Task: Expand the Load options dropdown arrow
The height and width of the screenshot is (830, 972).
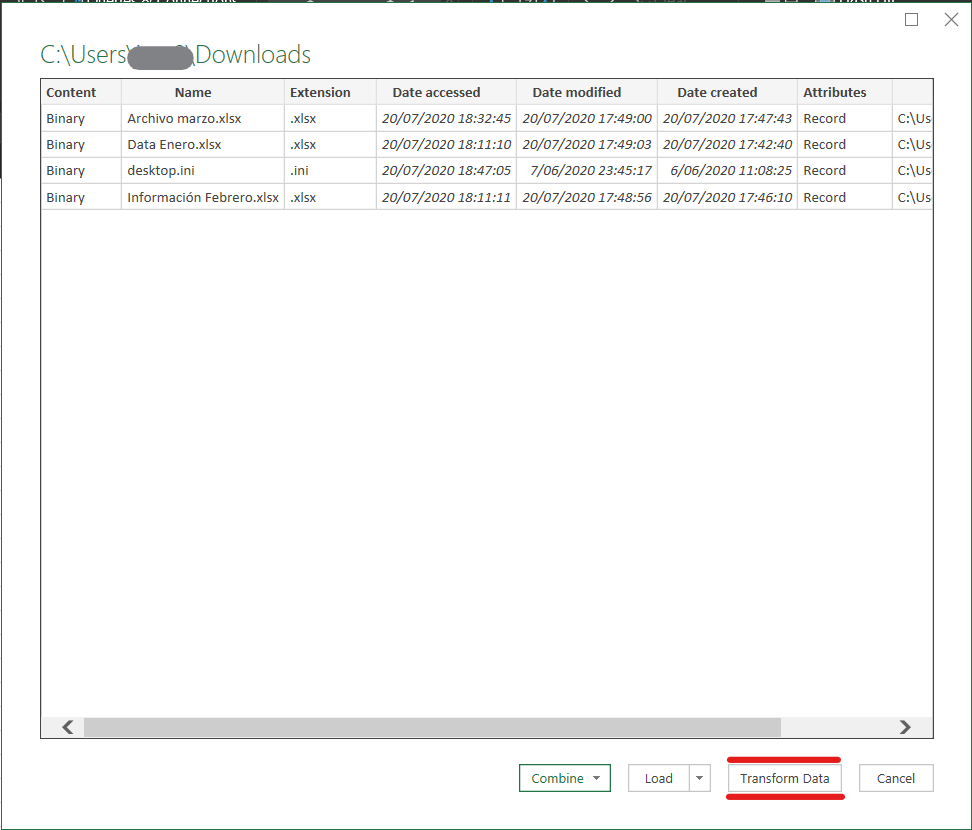Action: click(700, 778)
